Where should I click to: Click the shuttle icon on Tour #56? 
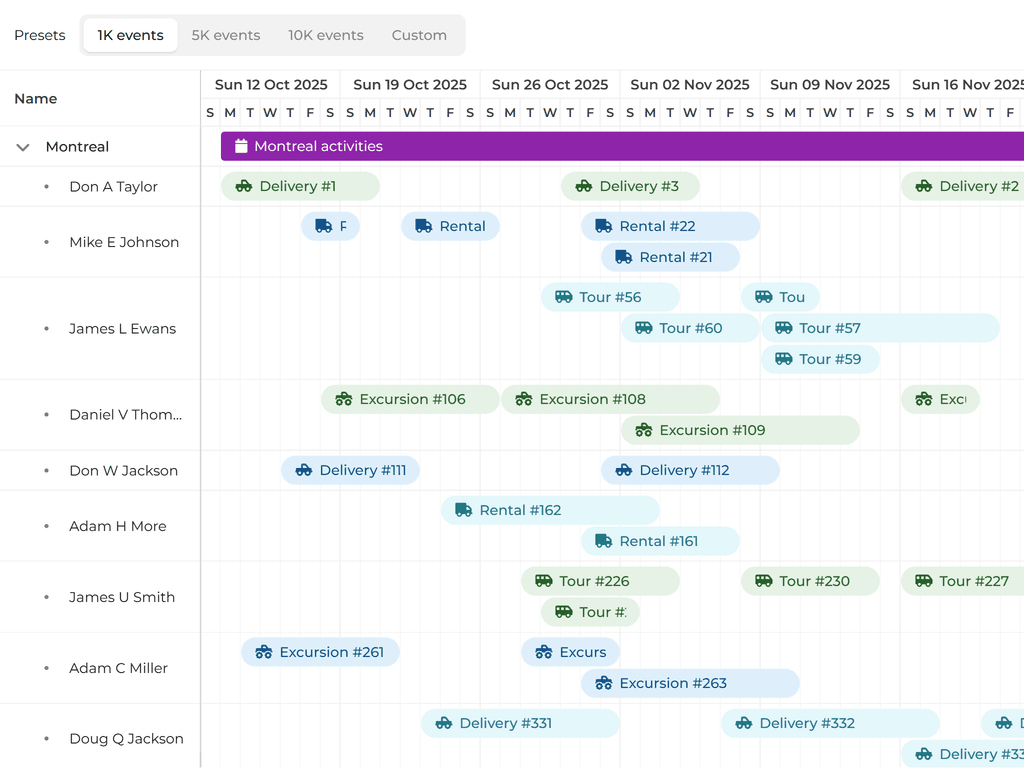coord(562,297)
